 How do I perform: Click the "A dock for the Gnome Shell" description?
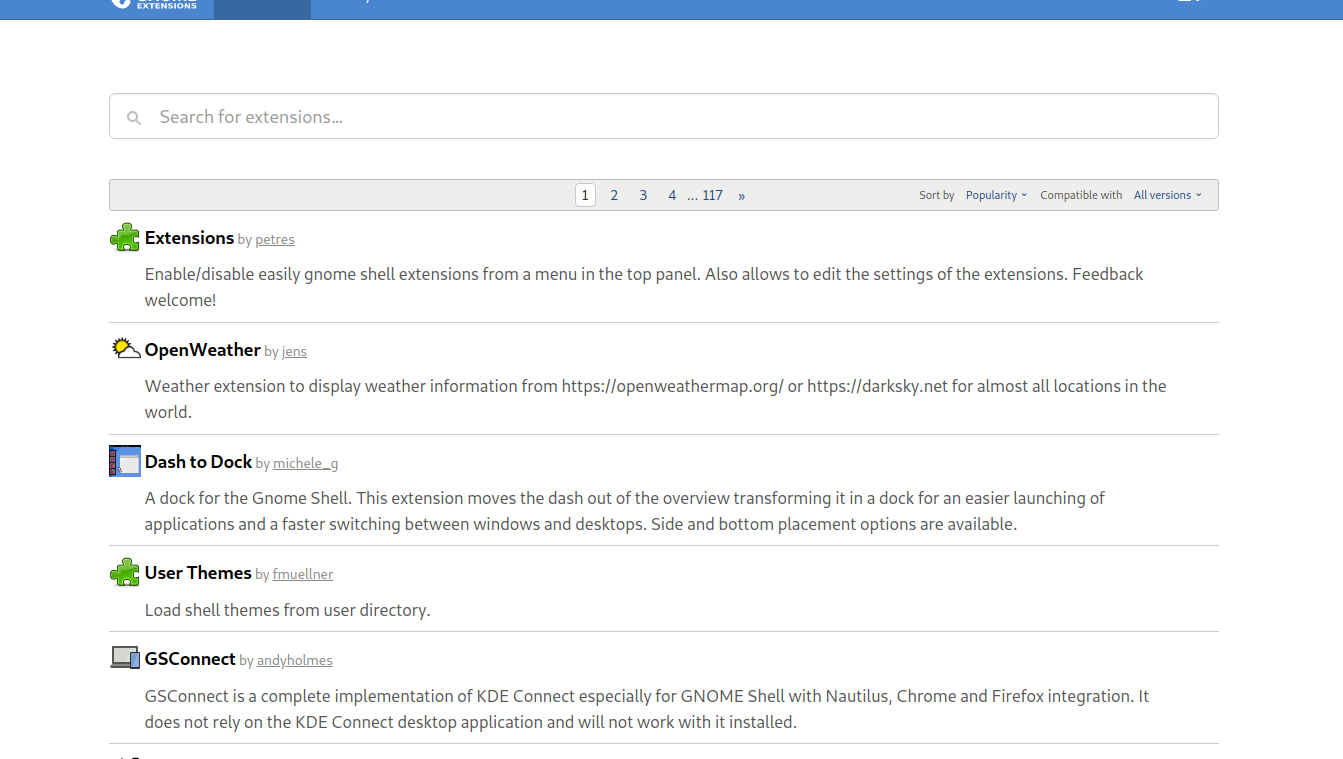click(x=625, y=510)
